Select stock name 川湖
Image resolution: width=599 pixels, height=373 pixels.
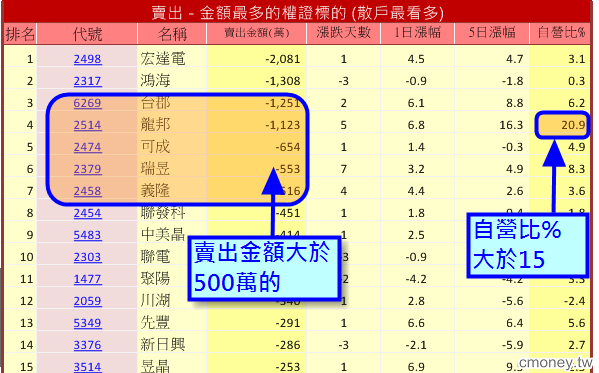[x=155, y=301]
